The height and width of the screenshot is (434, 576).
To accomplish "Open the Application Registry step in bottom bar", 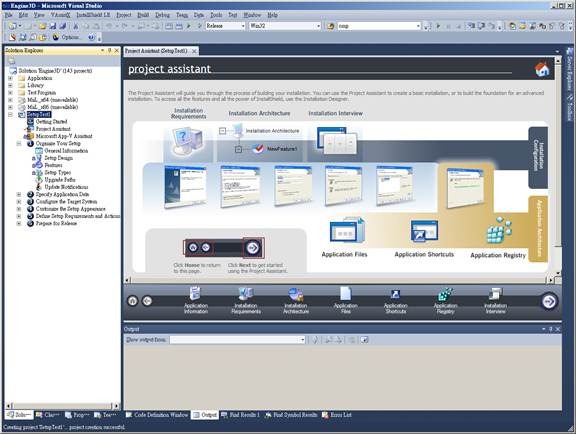I will click(446, 300).
